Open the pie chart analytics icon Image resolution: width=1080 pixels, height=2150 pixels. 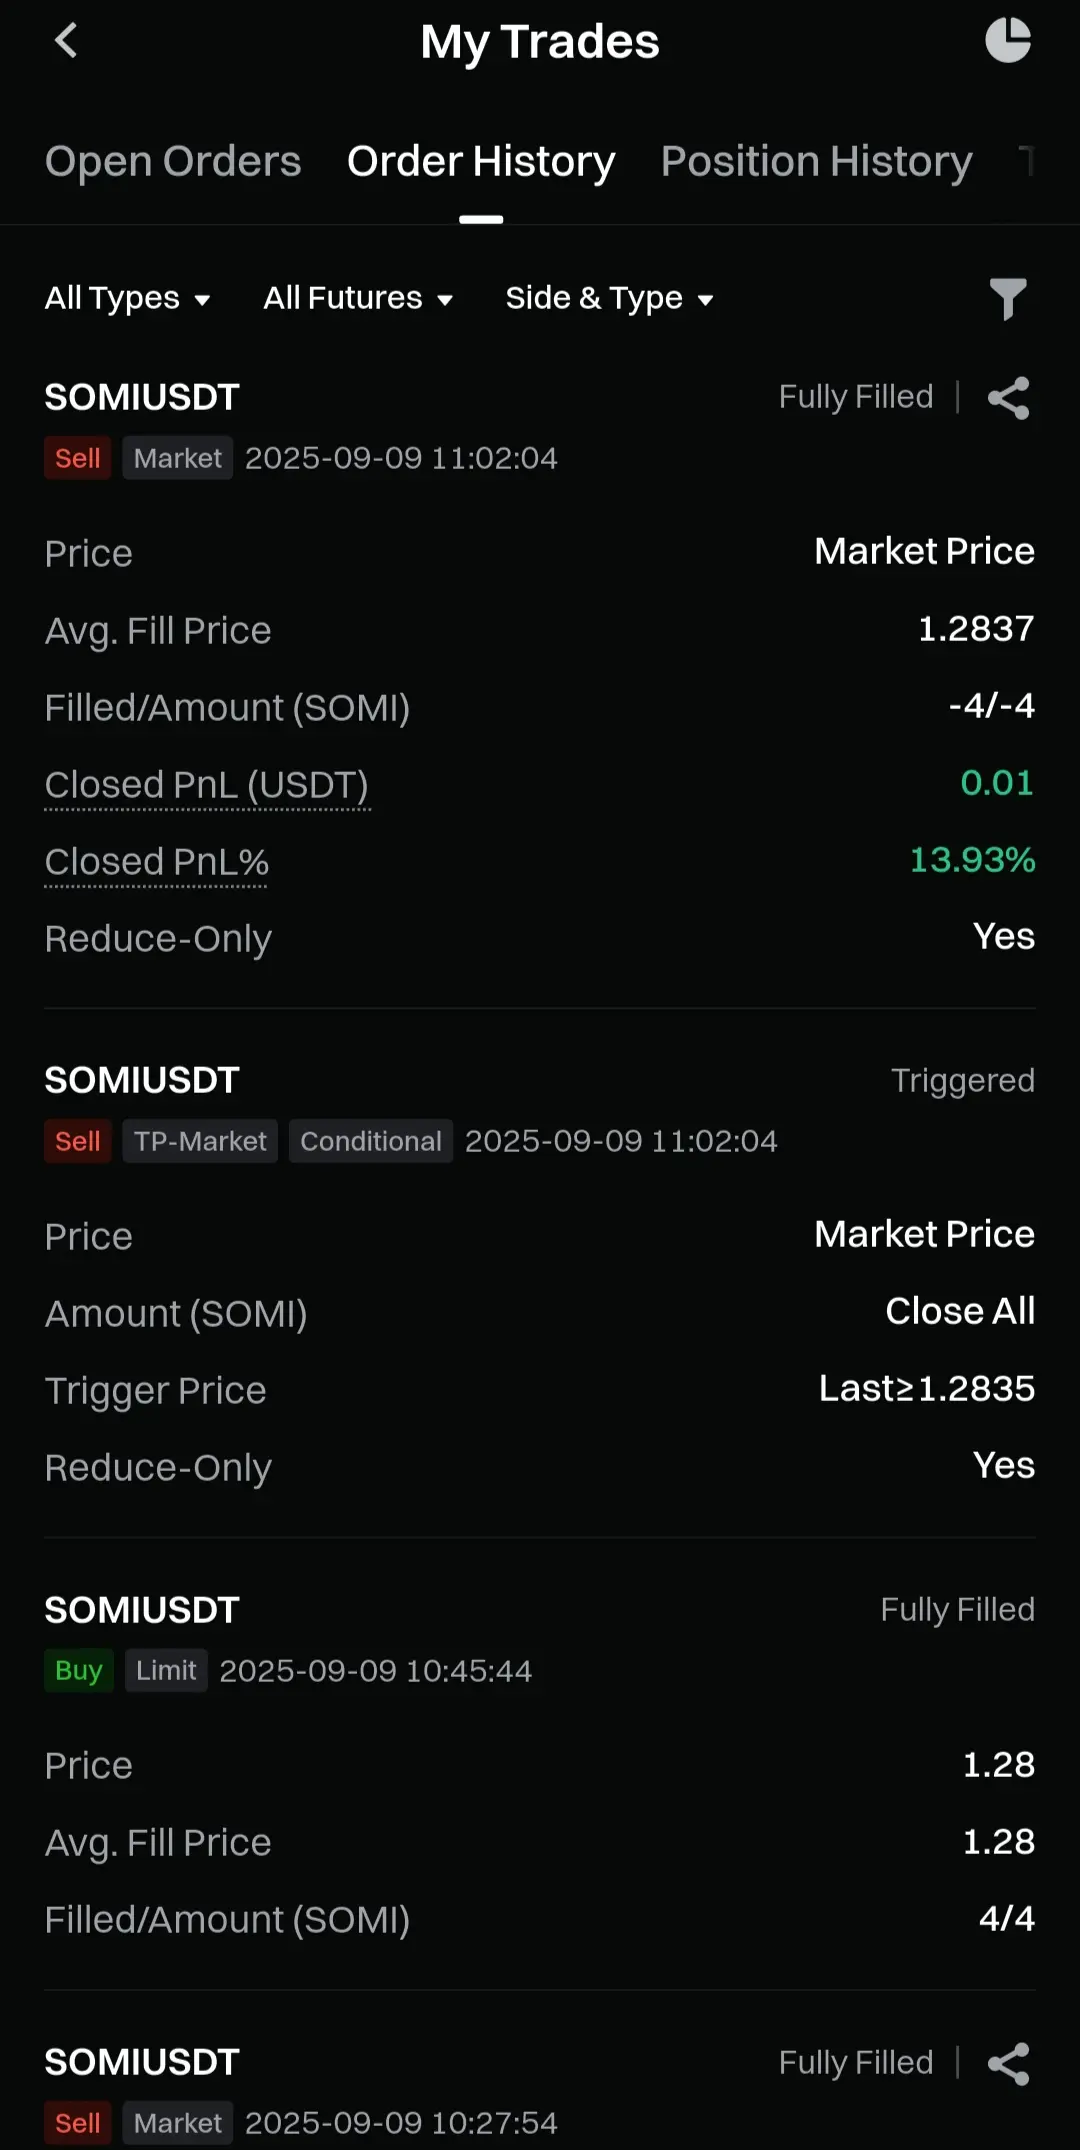(x=1008, y=40)
